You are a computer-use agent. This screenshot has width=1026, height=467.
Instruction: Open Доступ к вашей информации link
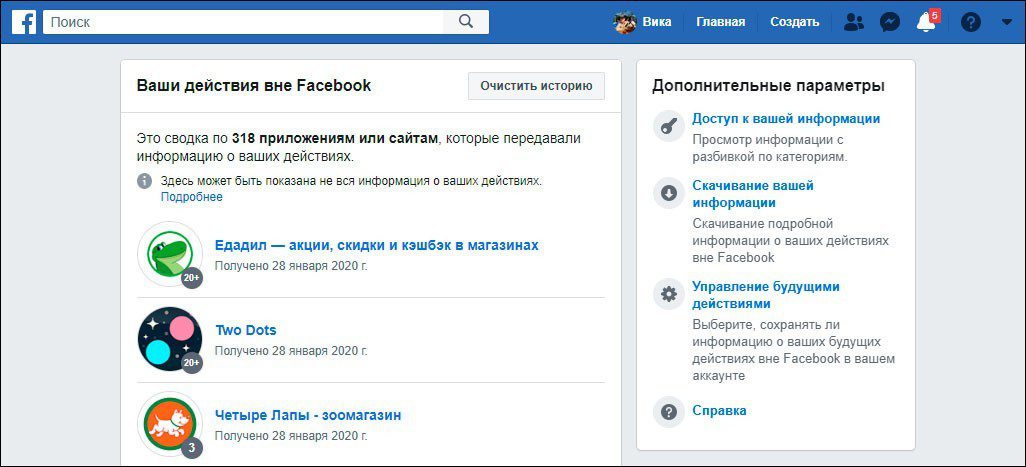(786, 119)
